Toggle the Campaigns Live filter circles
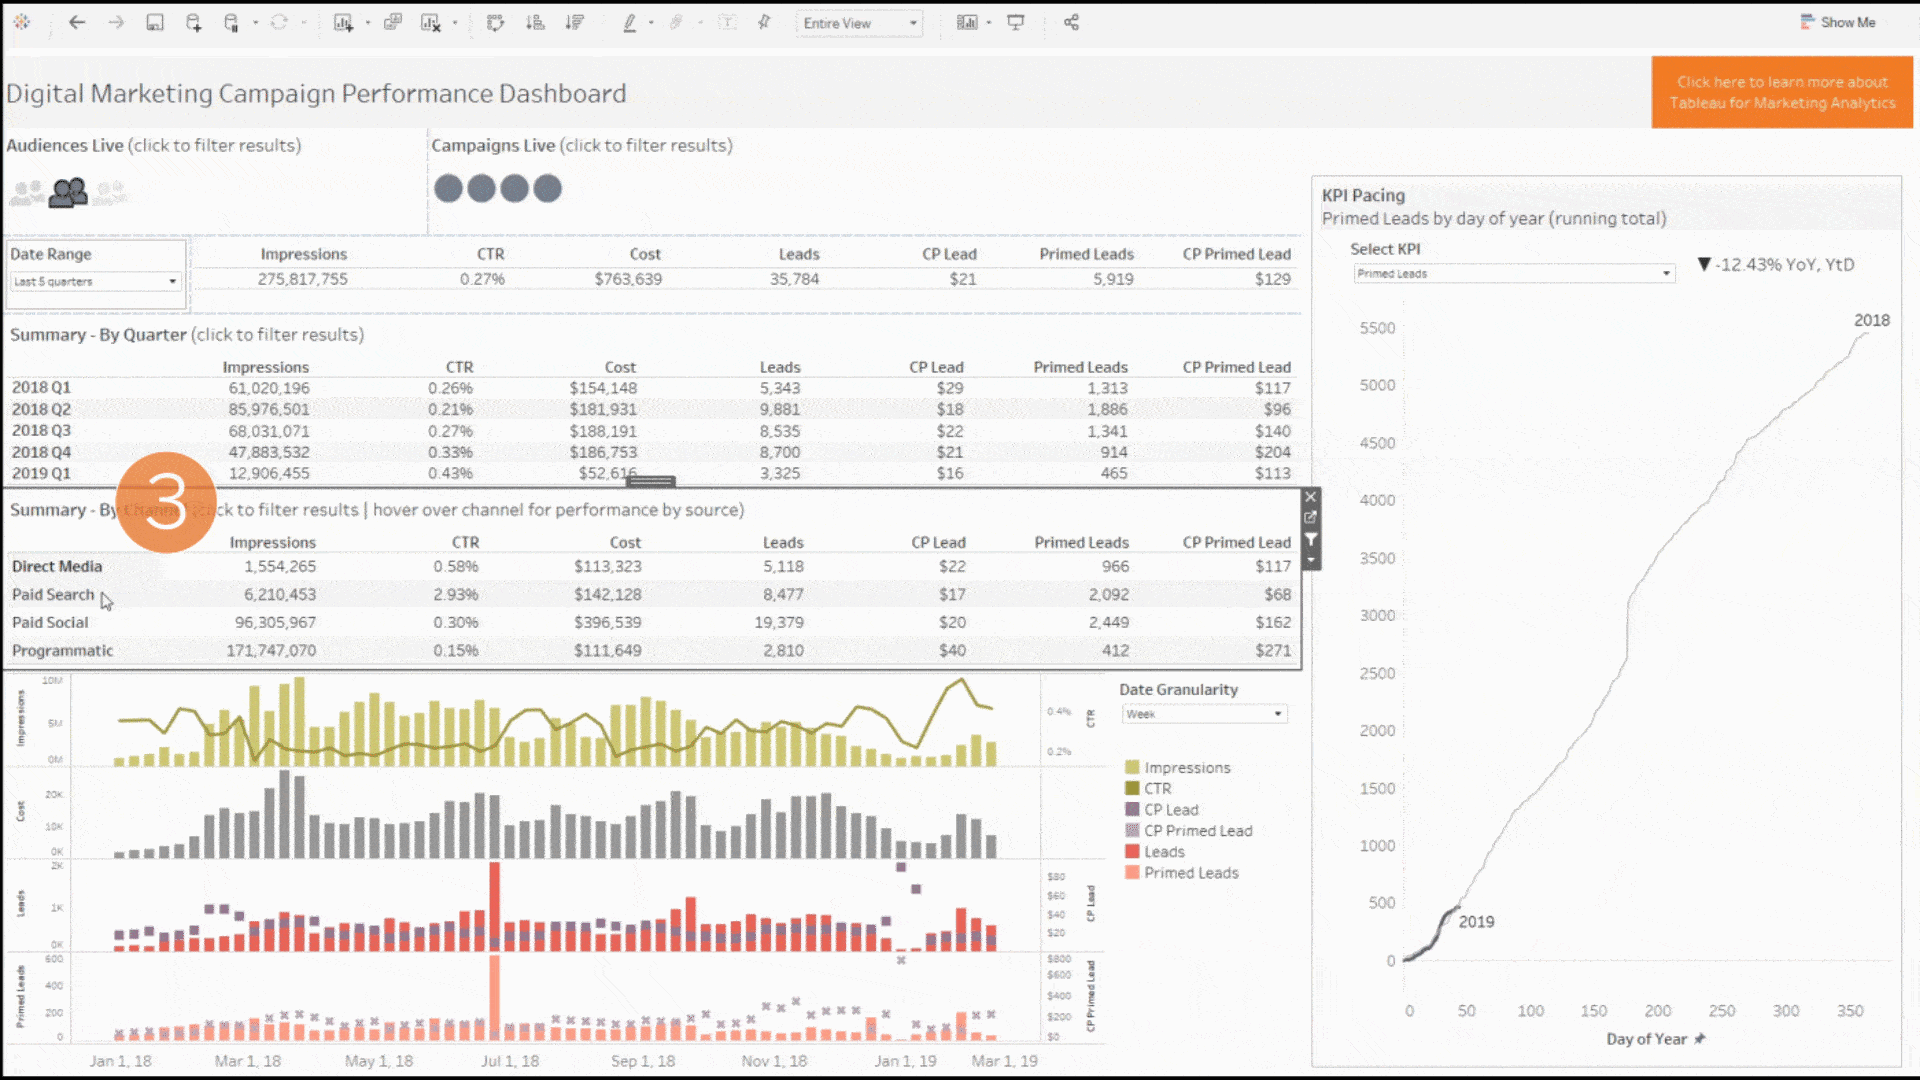This screenshot has width=1920, height=1080. pos(497,189)
